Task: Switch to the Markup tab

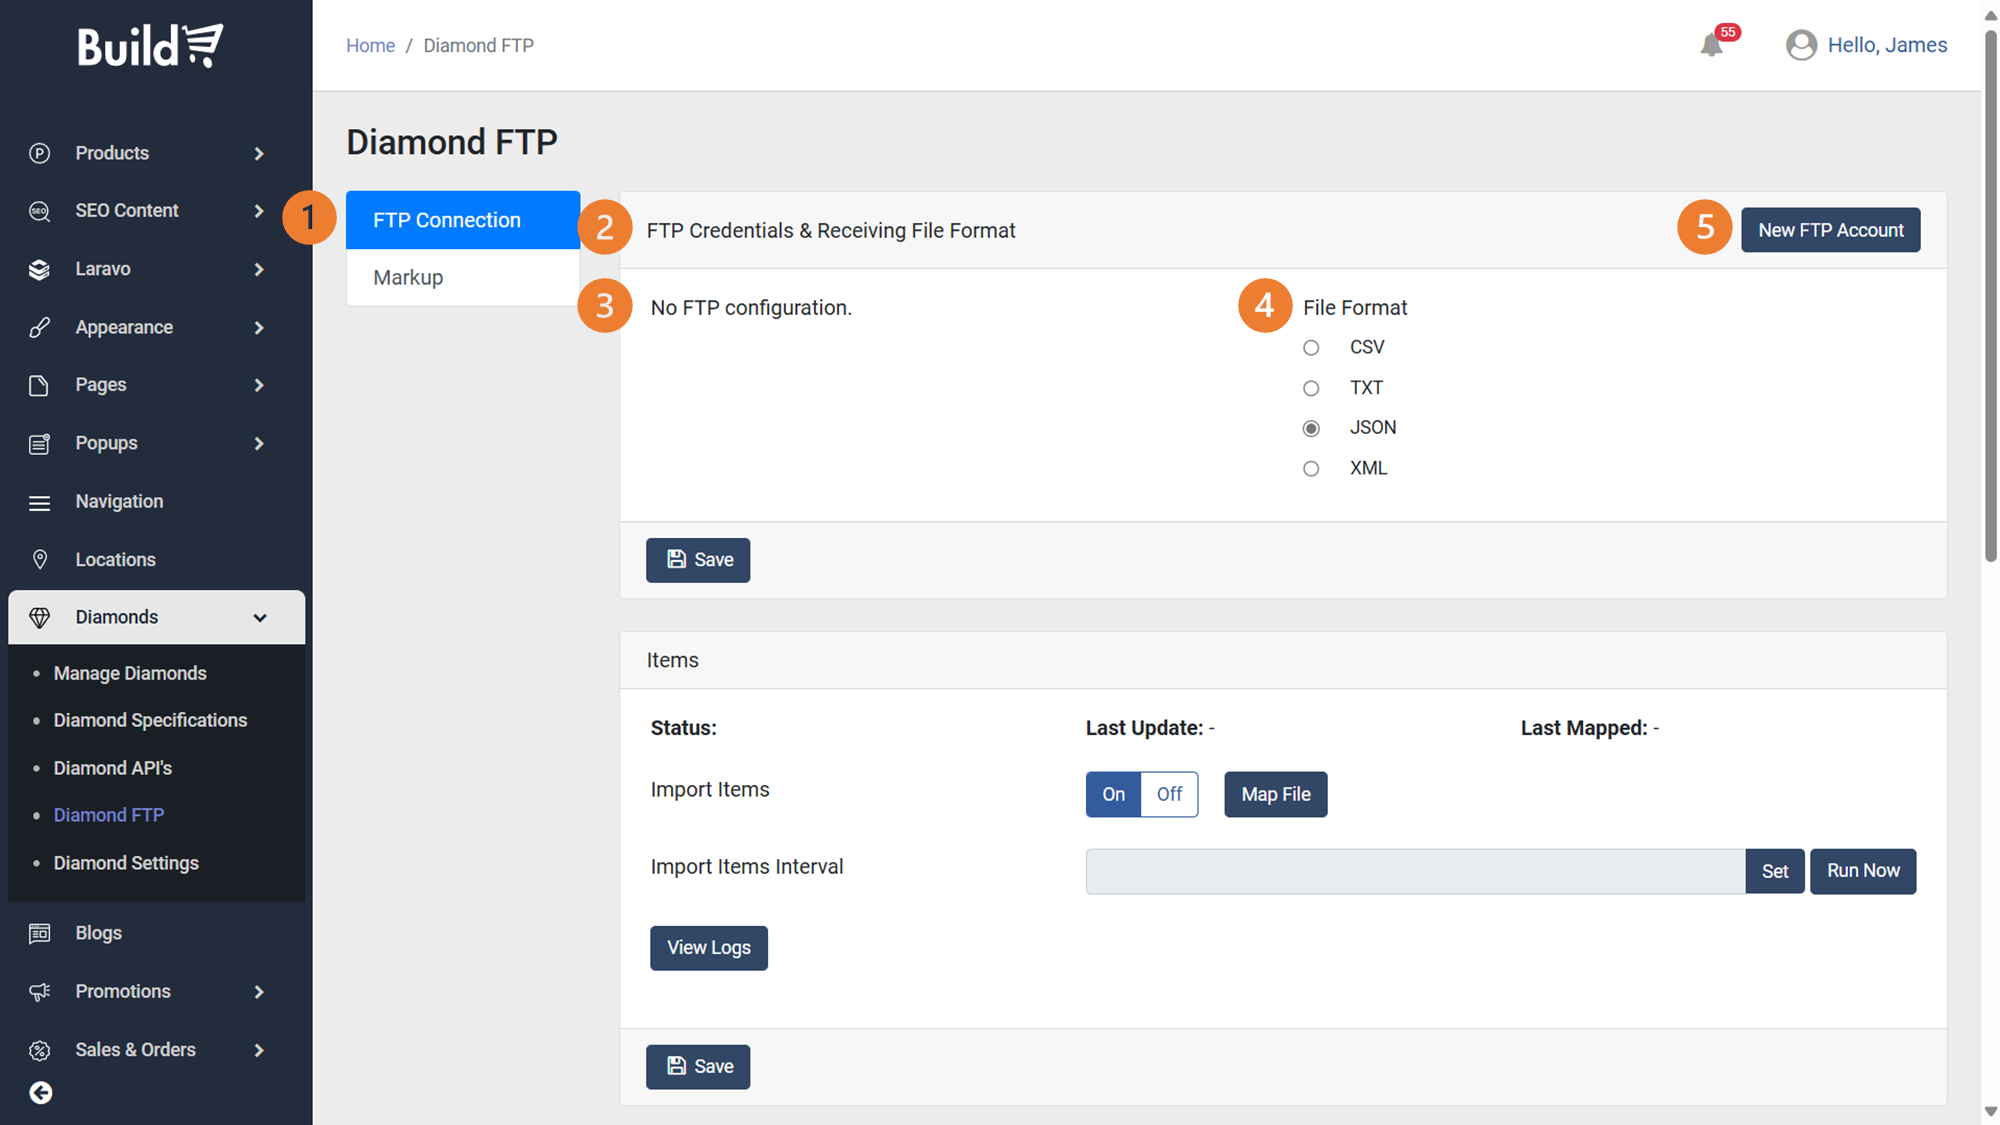Action: click(x=408, y=277)
